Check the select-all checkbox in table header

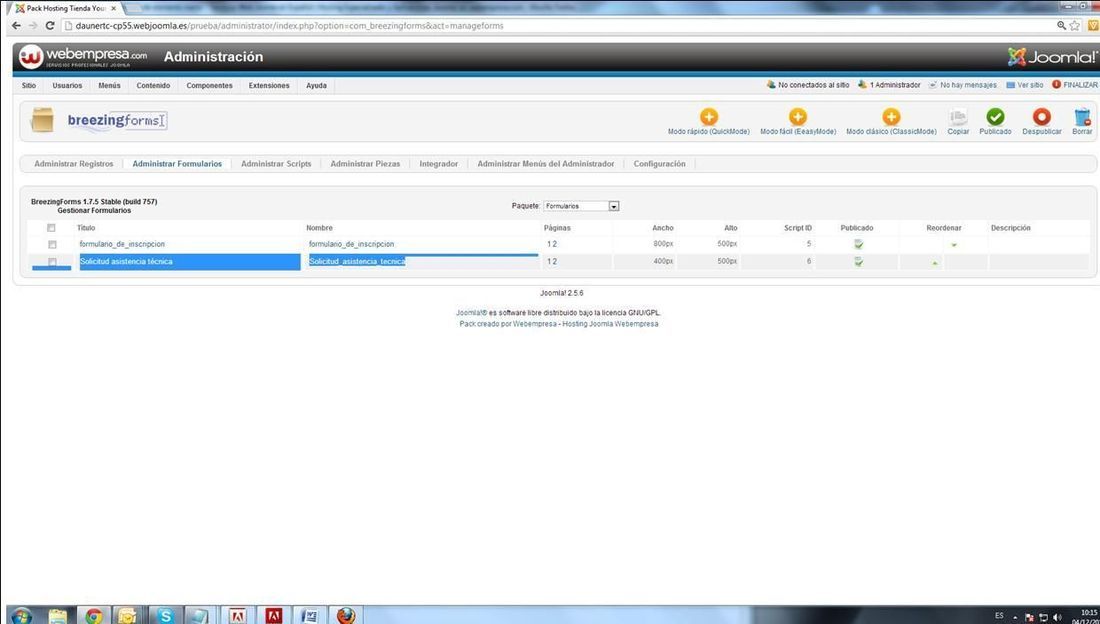pyautogui.click(x=51, y=228)
